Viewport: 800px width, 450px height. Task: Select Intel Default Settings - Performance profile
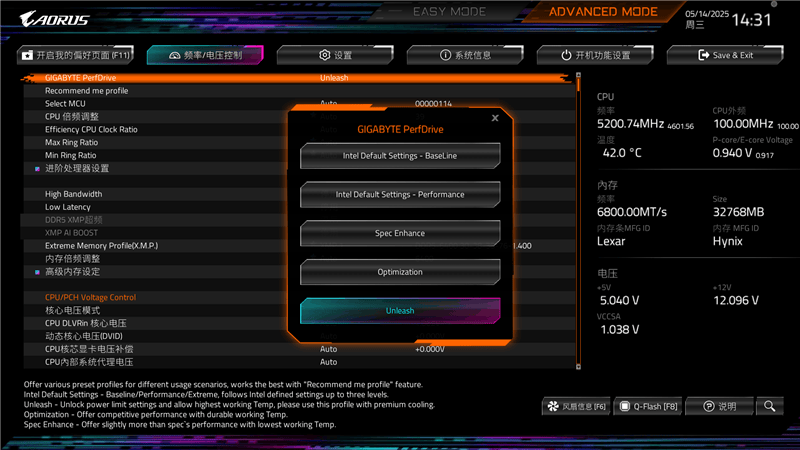click(400, 194)
